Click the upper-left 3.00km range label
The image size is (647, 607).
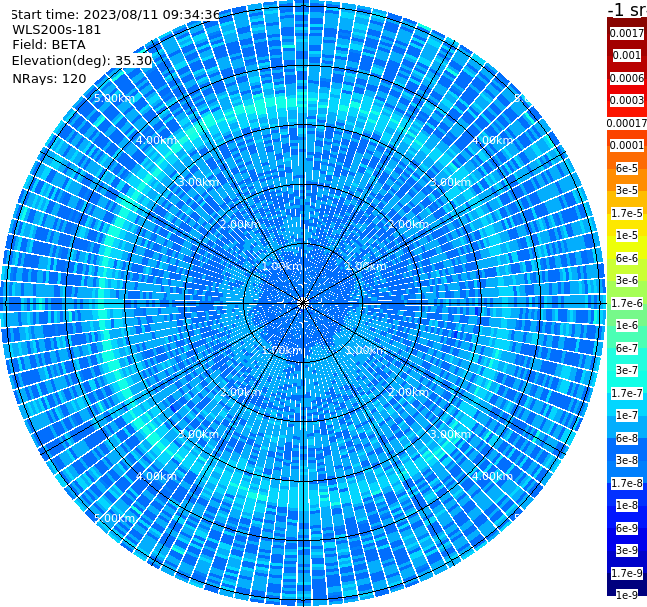pos(198,182)
